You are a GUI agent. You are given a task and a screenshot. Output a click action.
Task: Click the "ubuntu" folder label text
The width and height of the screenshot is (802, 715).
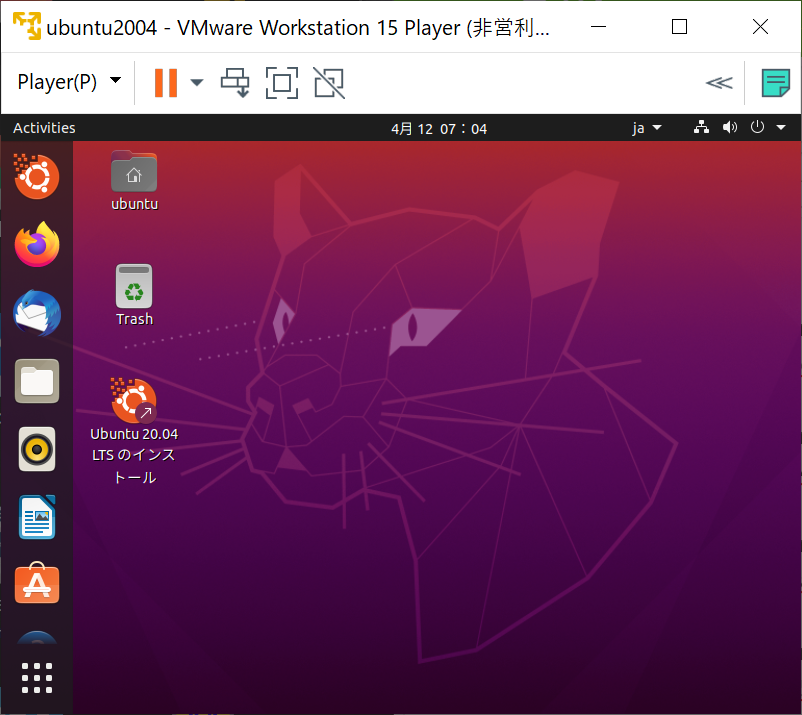point(135,204)
